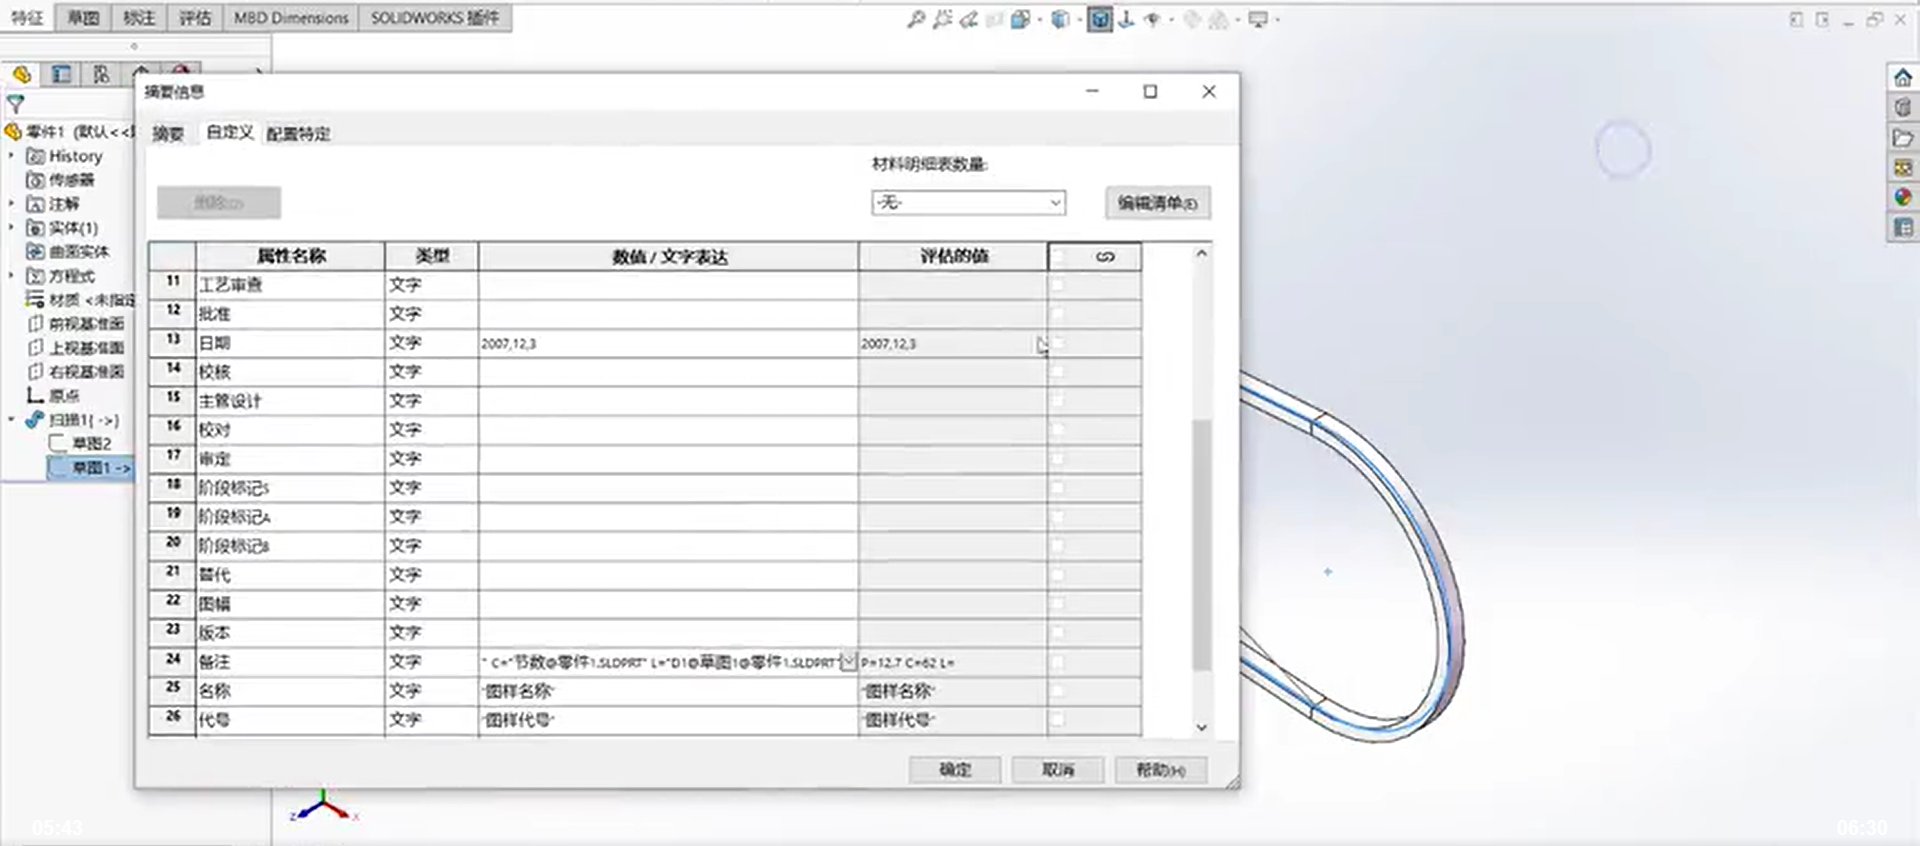Tick the link checkbox for row 24 备注
Image resolution: width=1920 pixels, height=846 pixels.
pyautogui.click(x=1058, y=662)
